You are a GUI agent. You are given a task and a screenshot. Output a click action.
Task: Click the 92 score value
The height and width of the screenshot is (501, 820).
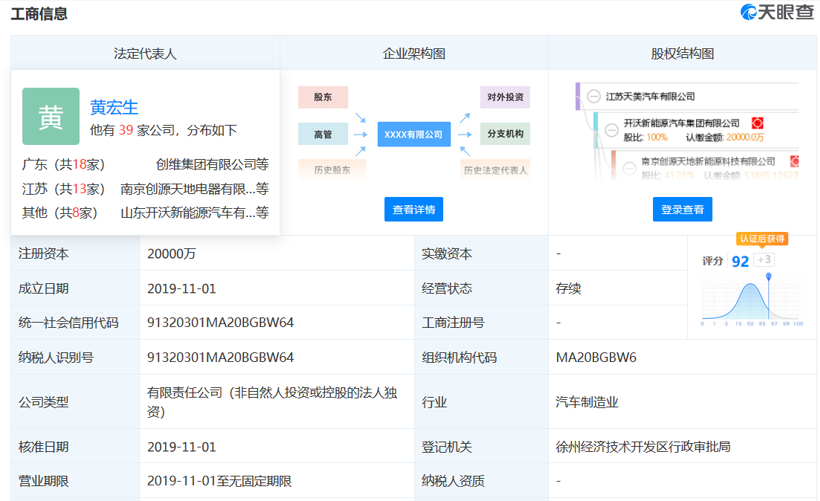(740, 261)
